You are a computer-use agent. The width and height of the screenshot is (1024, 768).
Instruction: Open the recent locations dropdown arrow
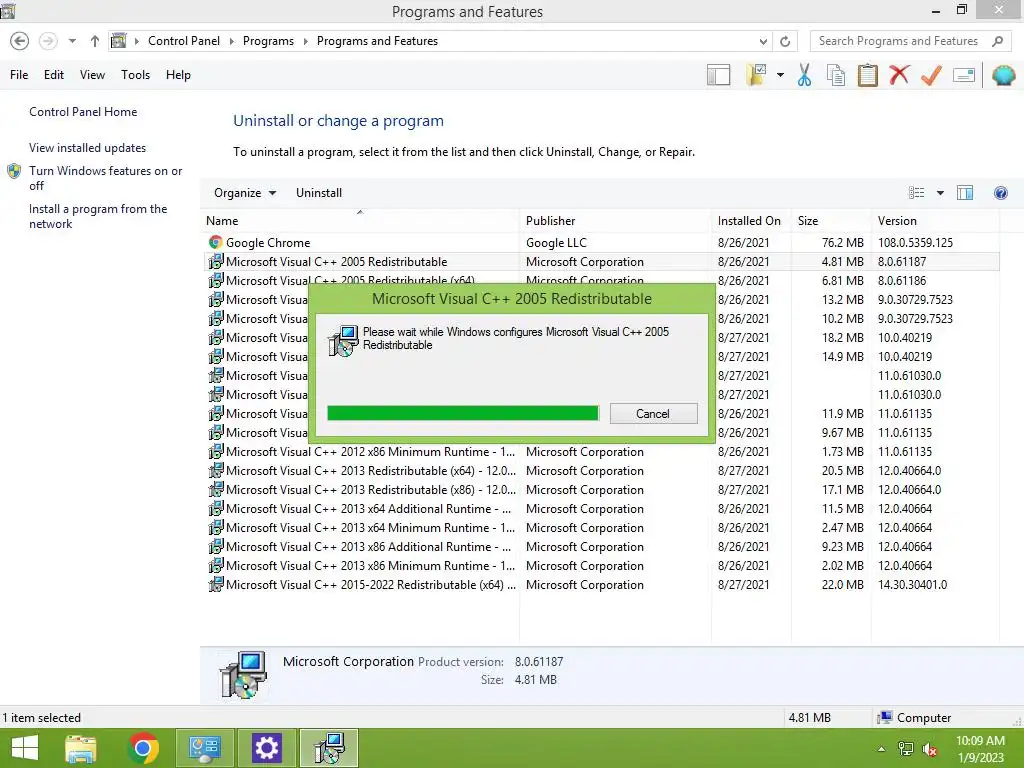(x=72, y=41)
